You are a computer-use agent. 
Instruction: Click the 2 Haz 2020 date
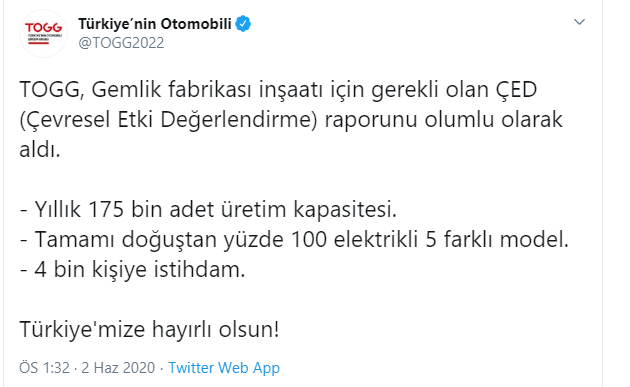118,367
